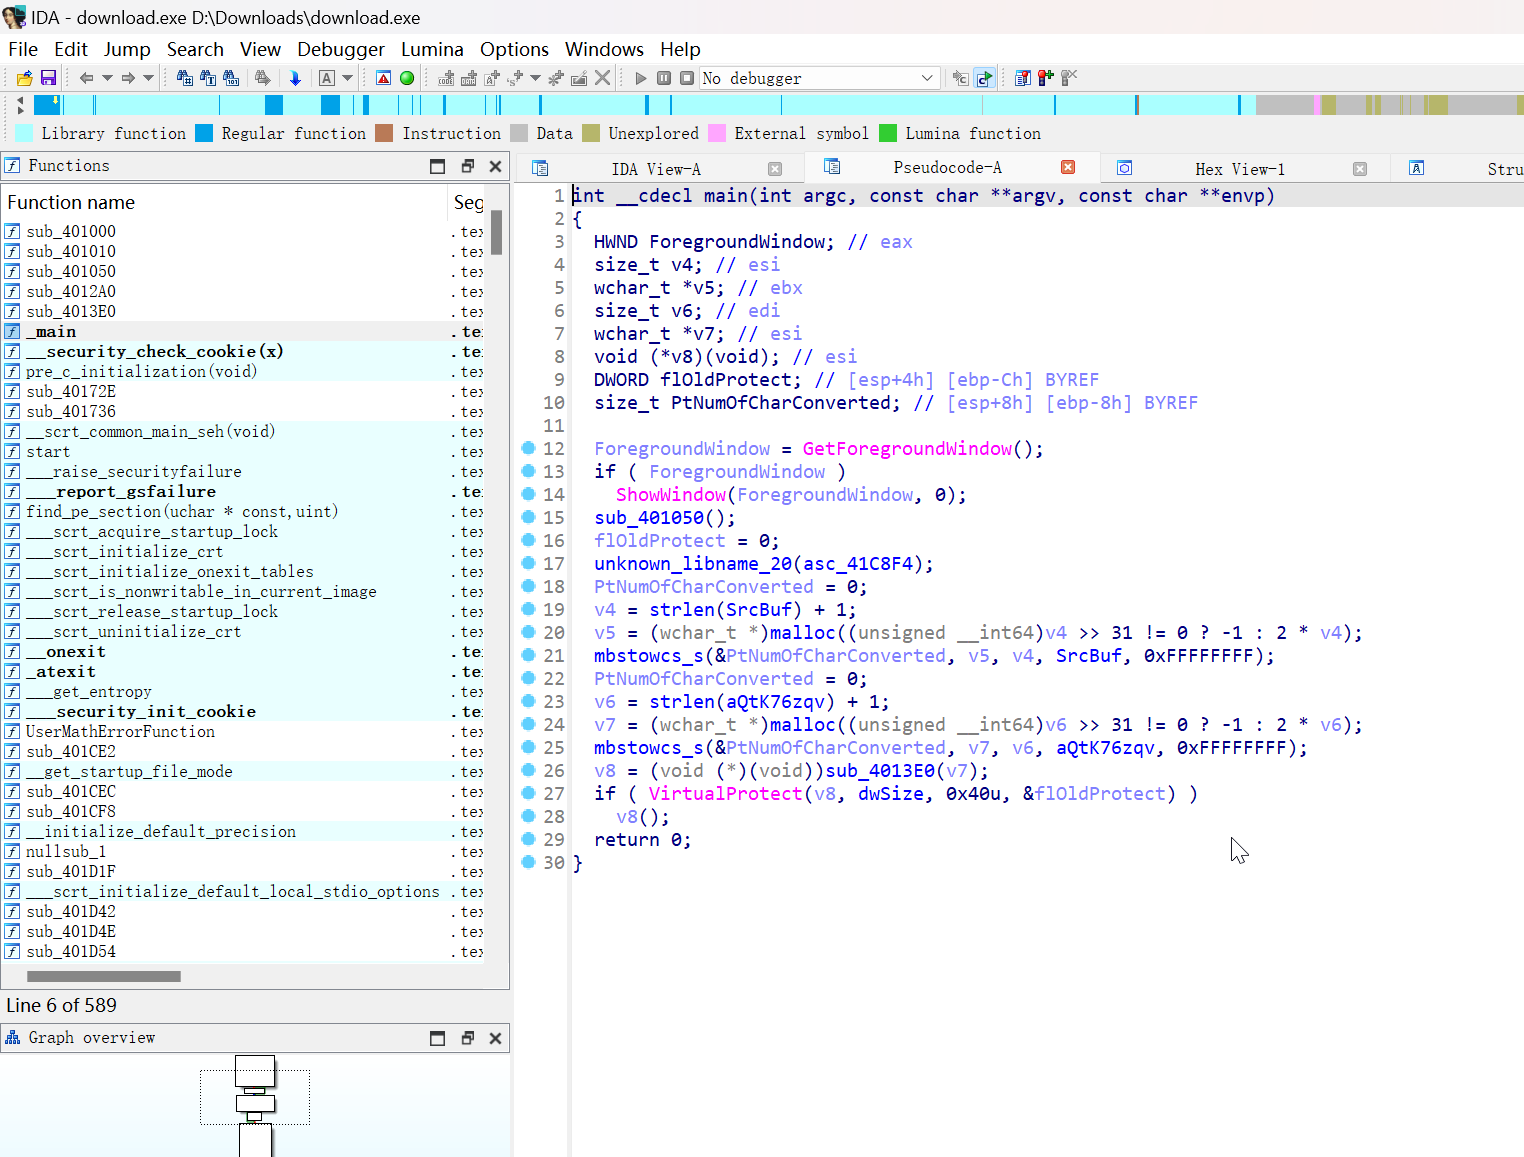Click the delete breakpoint icon
Viewport: 1524px width, 1157px height.
pos(1068,78)
